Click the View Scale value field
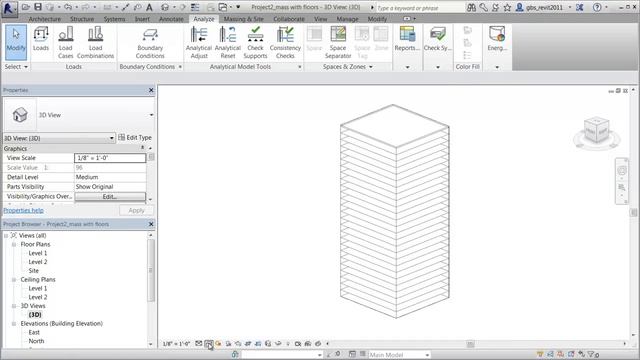Image resolution: width=640 pixels, height=360 pixels. pos(110,158)
